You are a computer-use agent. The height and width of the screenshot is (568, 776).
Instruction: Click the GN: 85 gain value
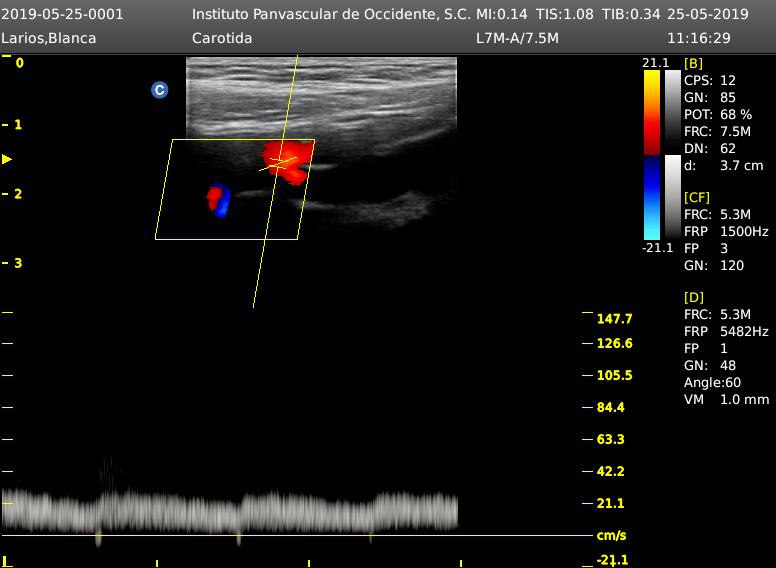point(710,97)
